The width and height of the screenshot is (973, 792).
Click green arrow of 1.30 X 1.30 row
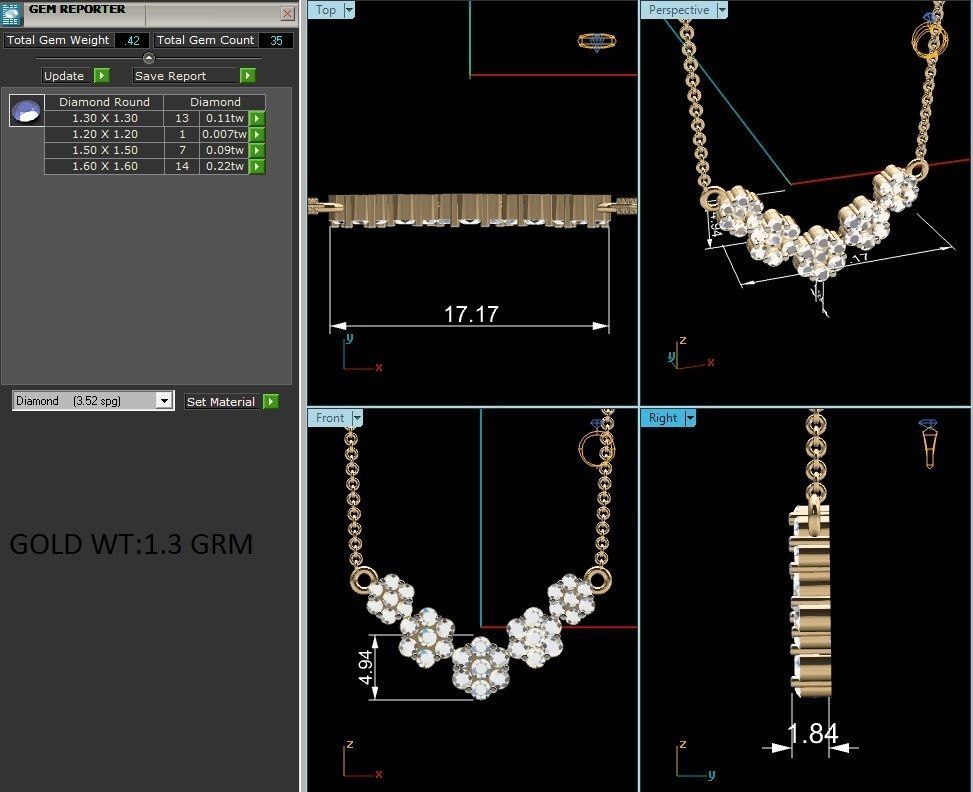(x=257, y=118)
